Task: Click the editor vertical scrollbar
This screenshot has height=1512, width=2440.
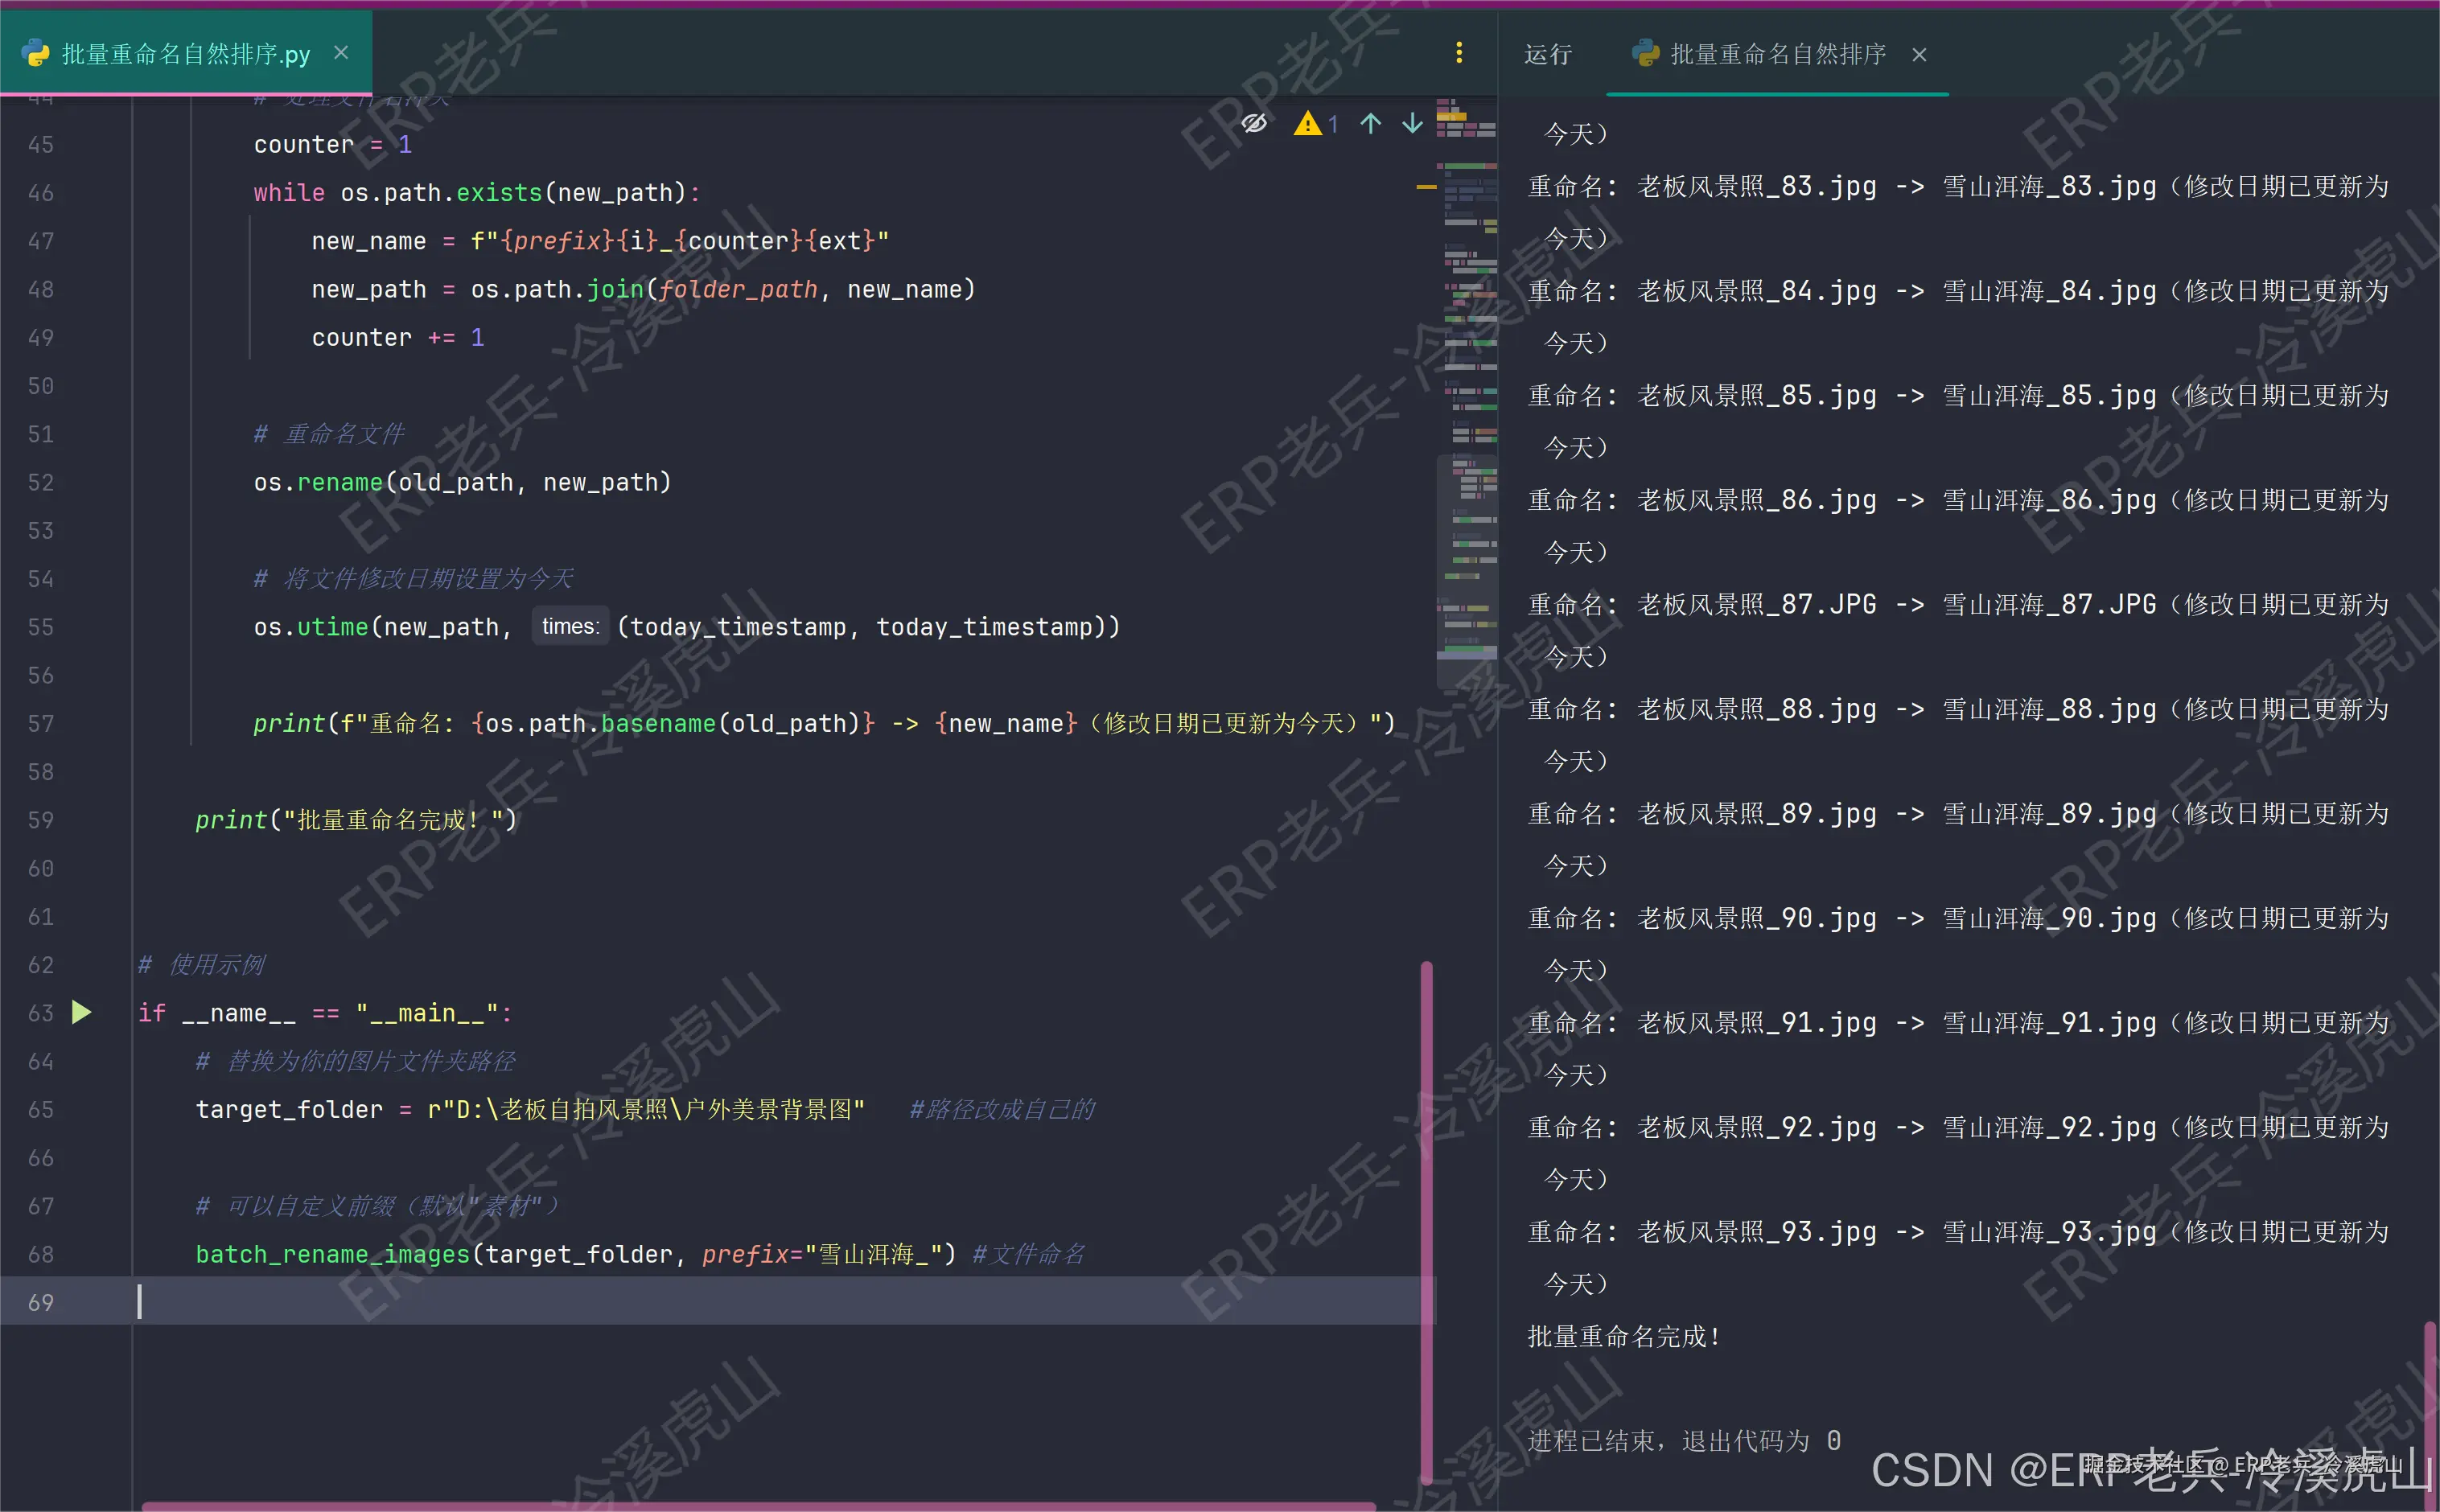Action: [x=1427, y=1200]
